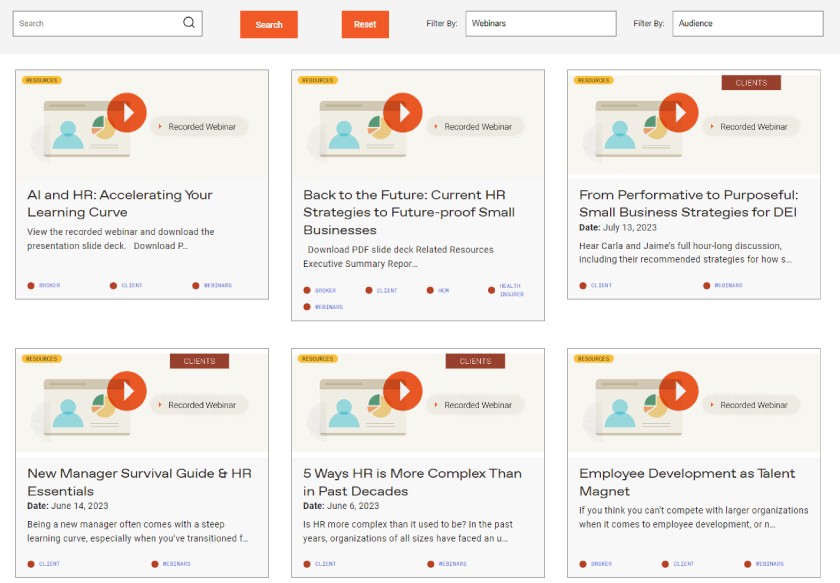Click Recorded Webinar pill on Back to the Future card

click(475, 126)
